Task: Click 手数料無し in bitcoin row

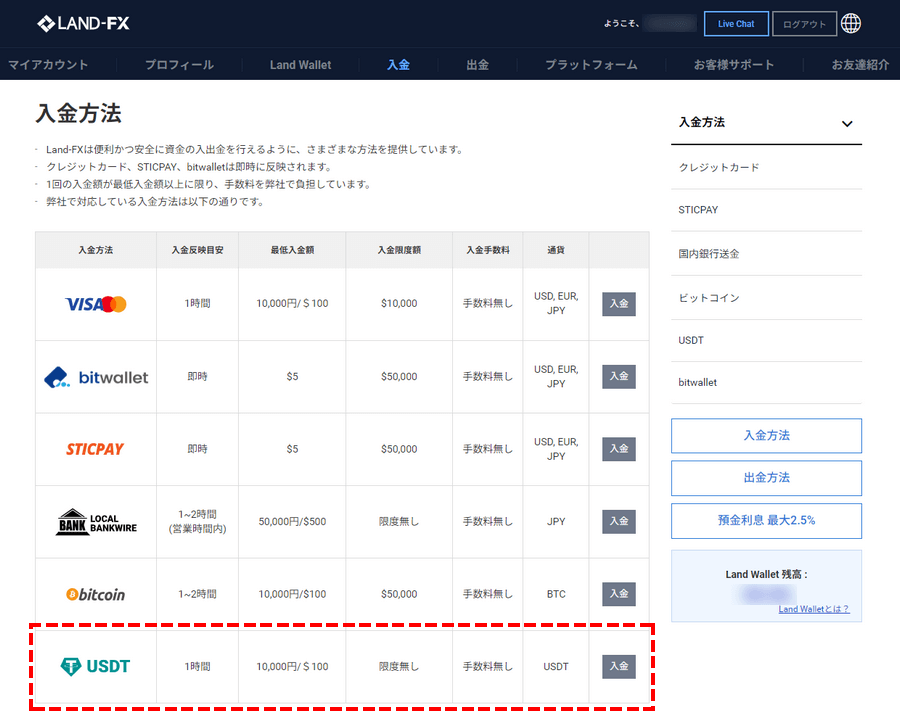Action: 487,594
